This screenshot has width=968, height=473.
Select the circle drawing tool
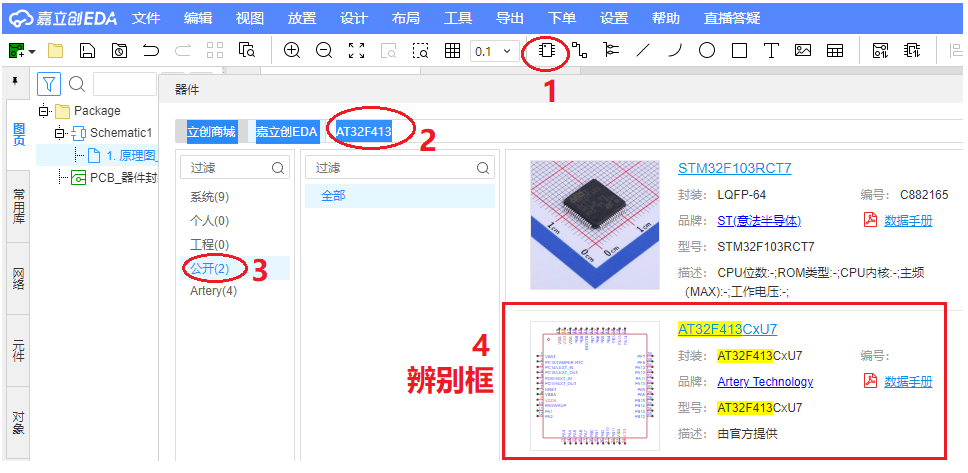pyautogui.click(x=707, y=50)
